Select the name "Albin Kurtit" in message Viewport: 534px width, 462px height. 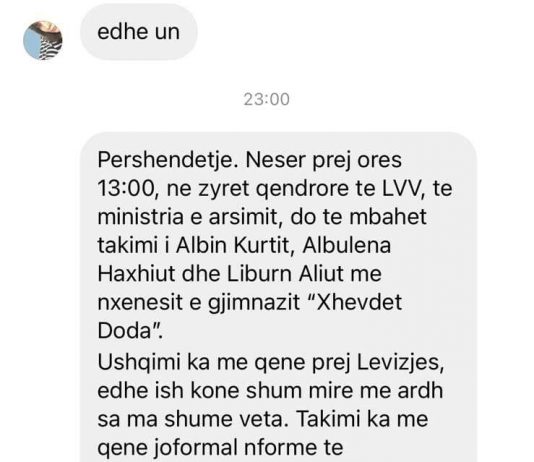[232, 245]
